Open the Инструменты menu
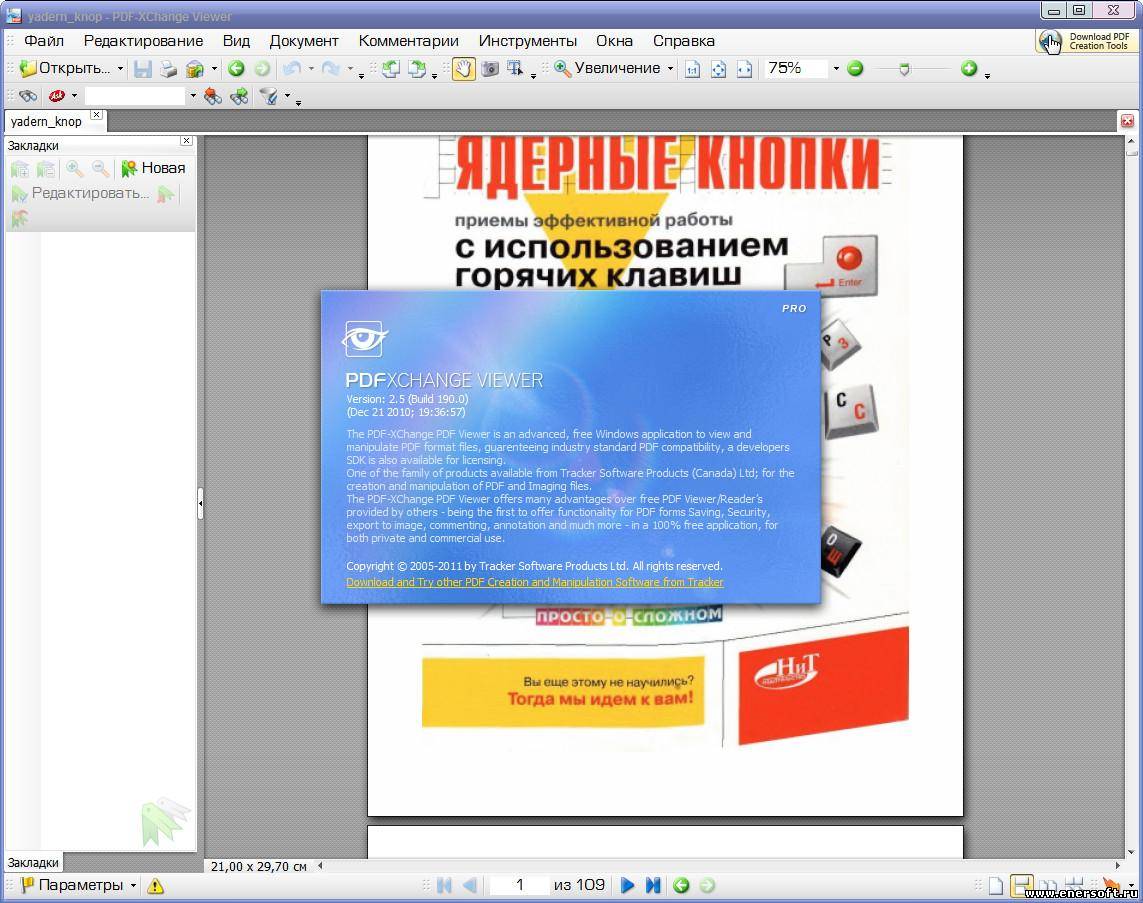This screenshot has width=1143, height=903. [528, 41]
